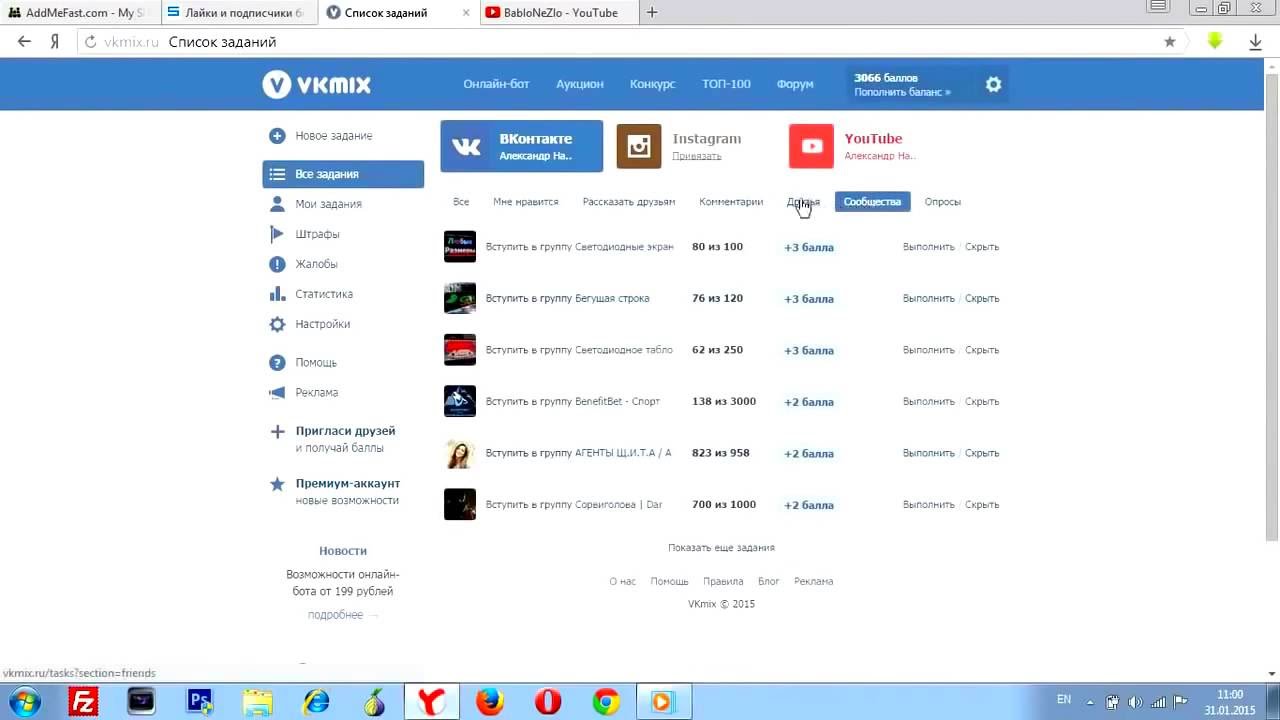Image resolution: width=1280 pixels, height=720 pixels.
Task: Click the flag icon beside Штрафы
Action: pyautogui.click(x=277, y=234)
